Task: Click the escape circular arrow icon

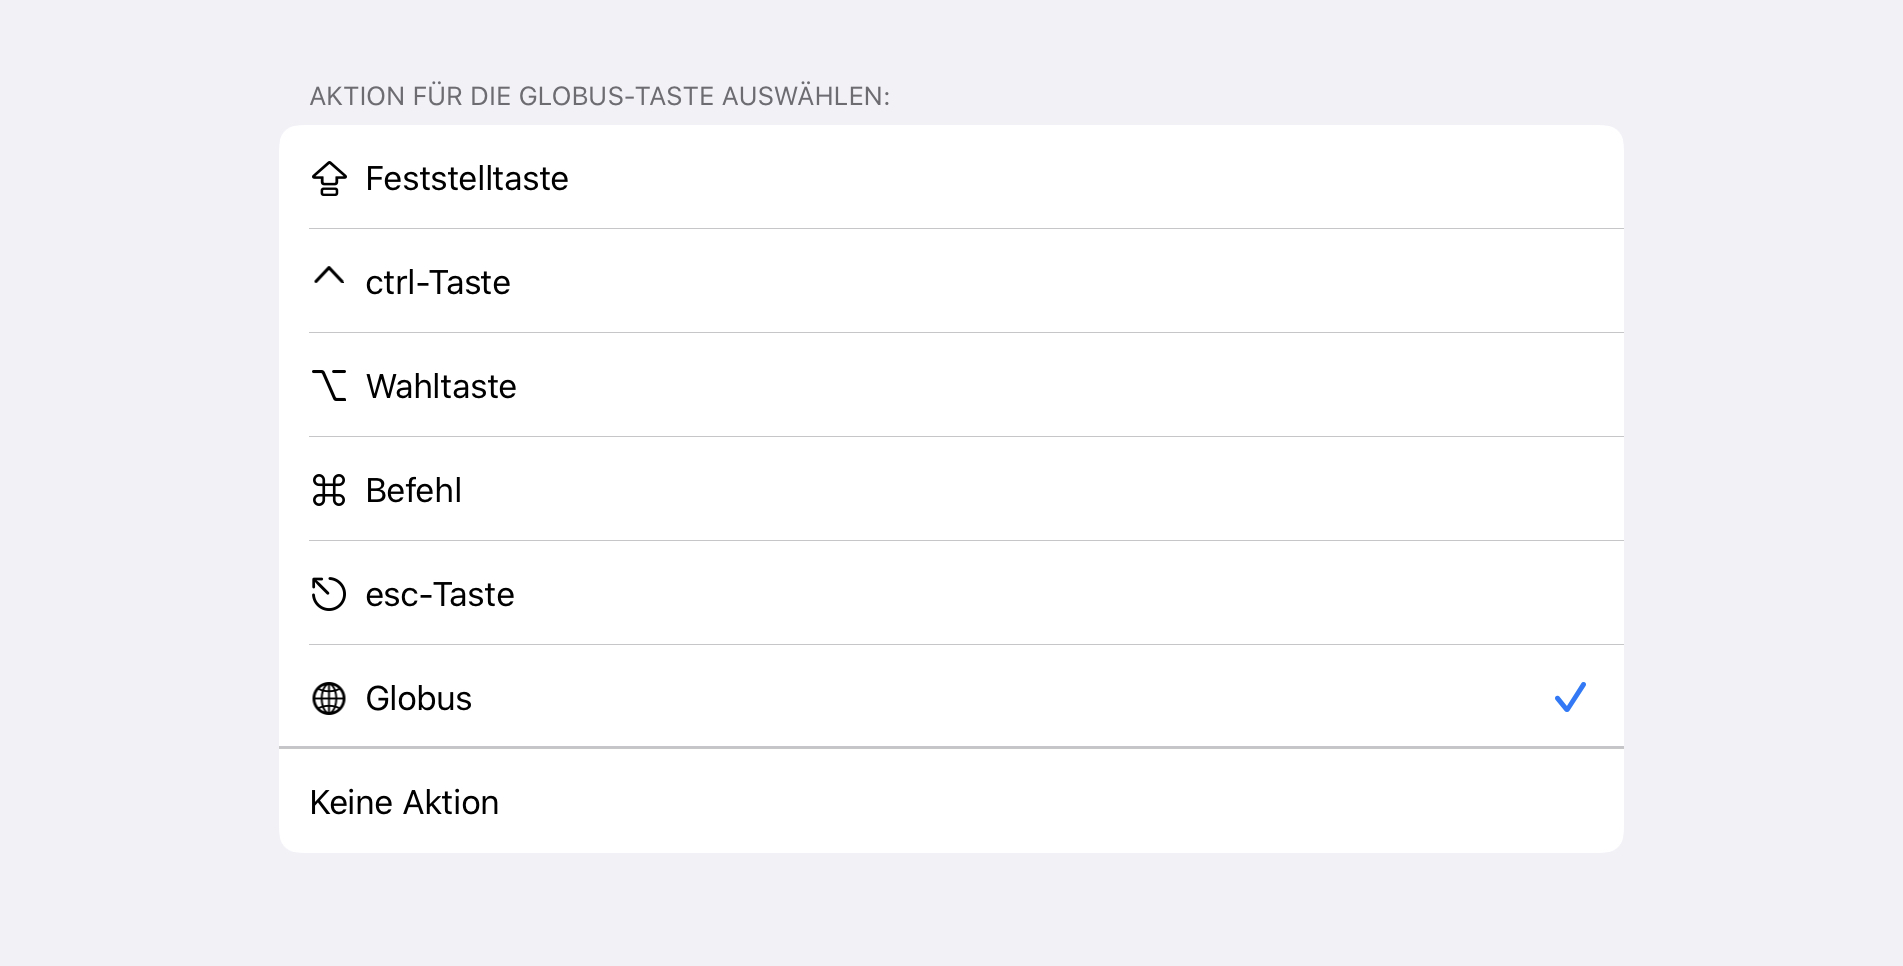Action: 329,594
